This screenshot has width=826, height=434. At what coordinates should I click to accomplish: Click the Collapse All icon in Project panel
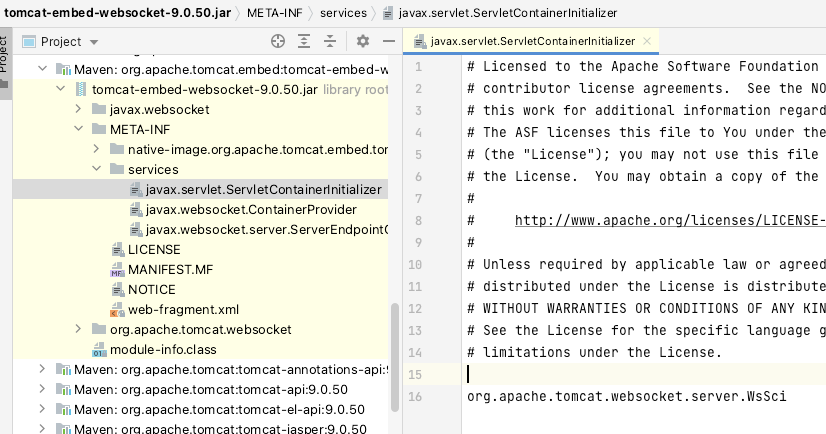332,41
